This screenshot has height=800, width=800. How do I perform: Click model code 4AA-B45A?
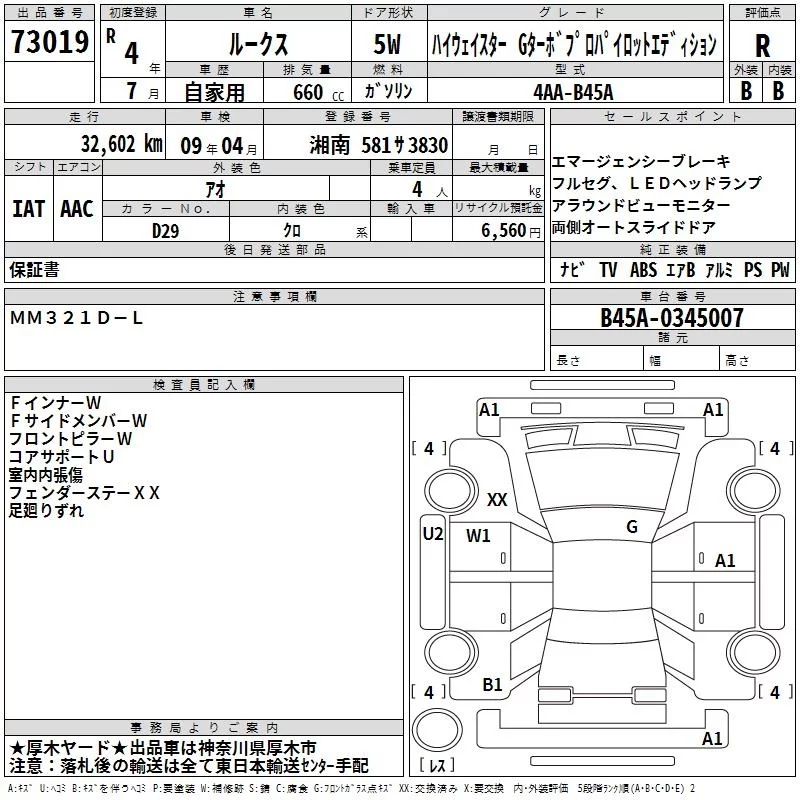point(573,92)
